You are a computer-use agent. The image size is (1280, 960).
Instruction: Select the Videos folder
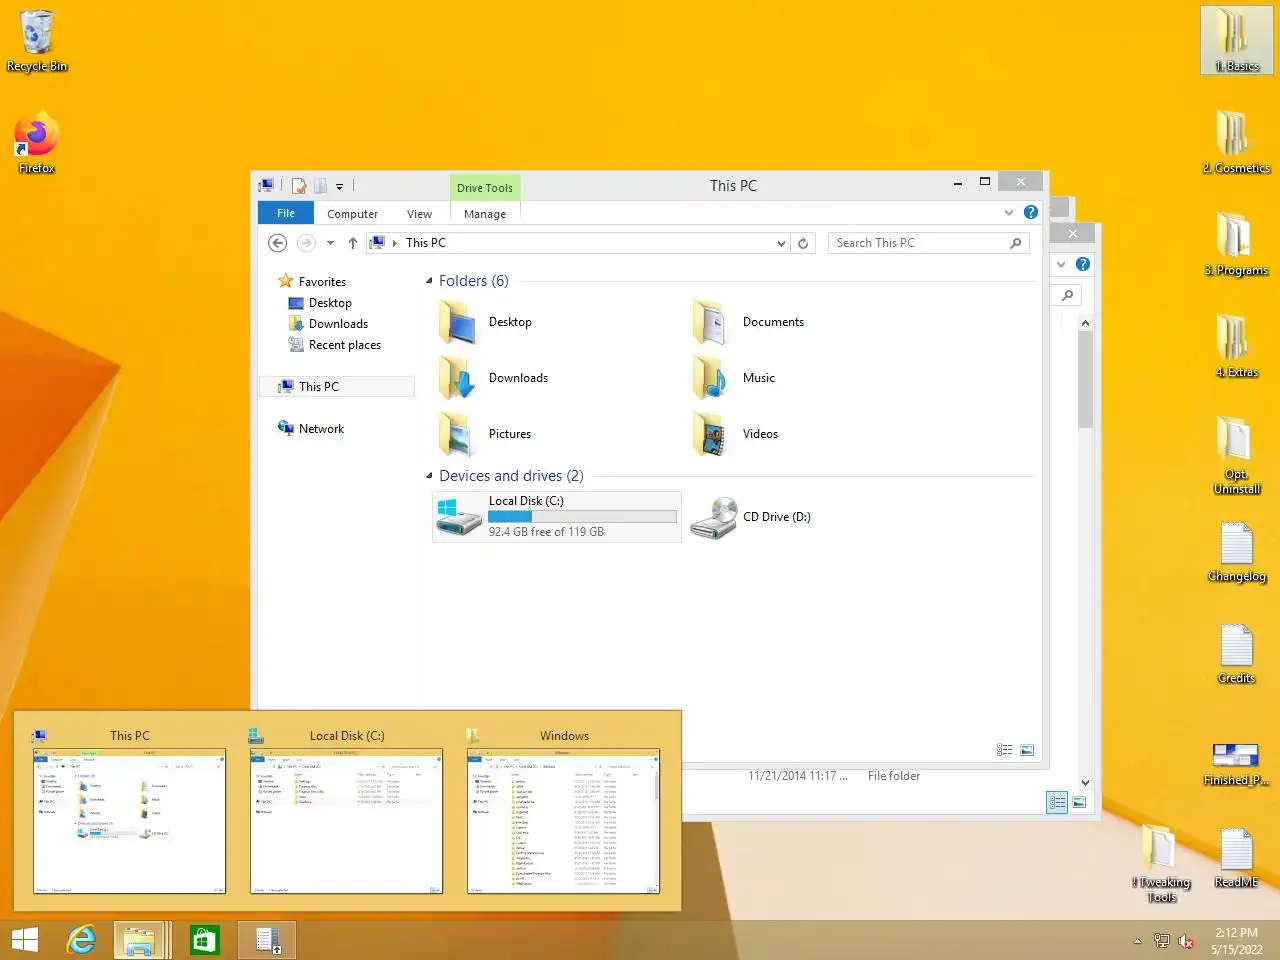[735, 434]
